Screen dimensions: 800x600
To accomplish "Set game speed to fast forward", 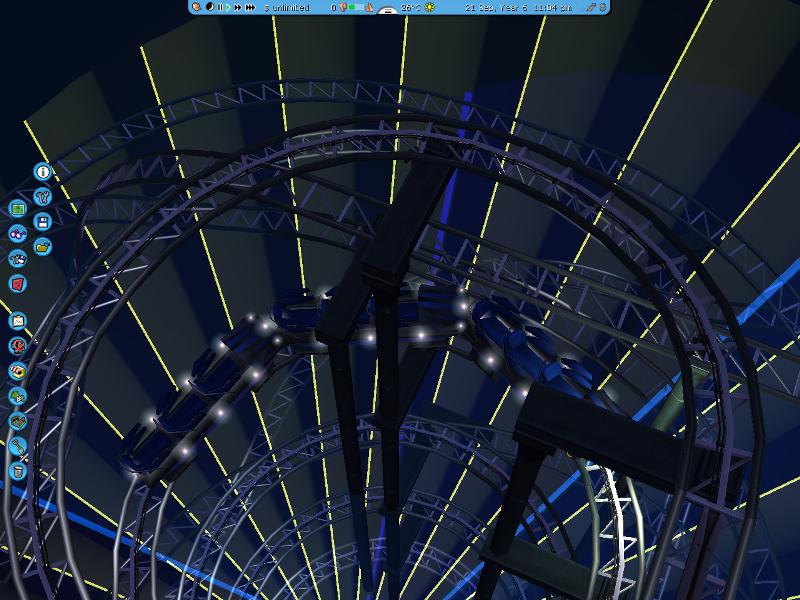I will (x=238, y=8).
